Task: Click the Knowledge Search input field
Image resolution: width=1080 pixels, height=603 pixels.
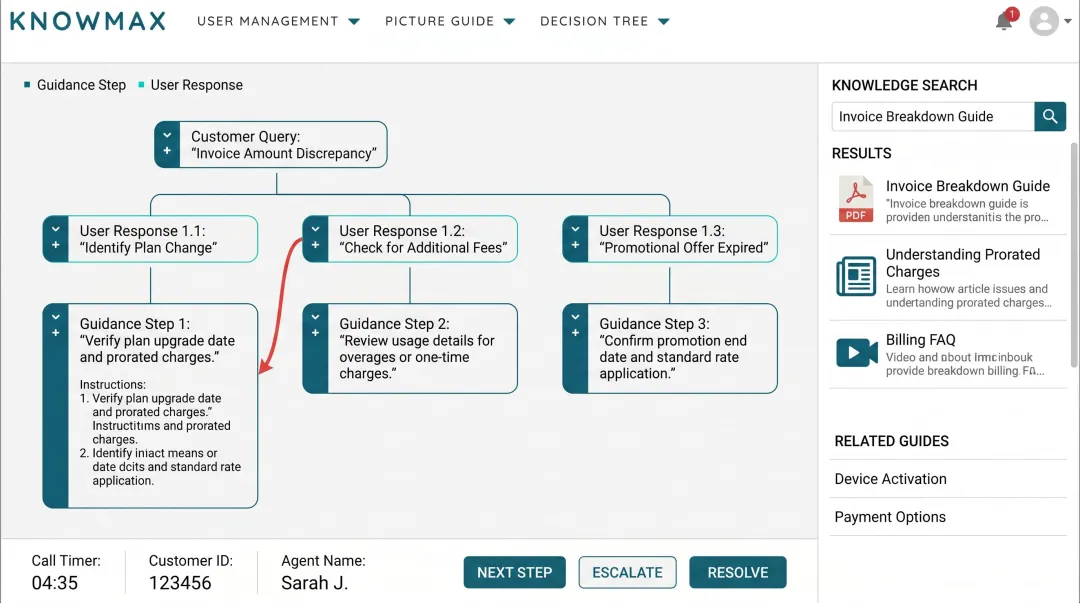Action: pyautogui.click(x=933, y=116)
